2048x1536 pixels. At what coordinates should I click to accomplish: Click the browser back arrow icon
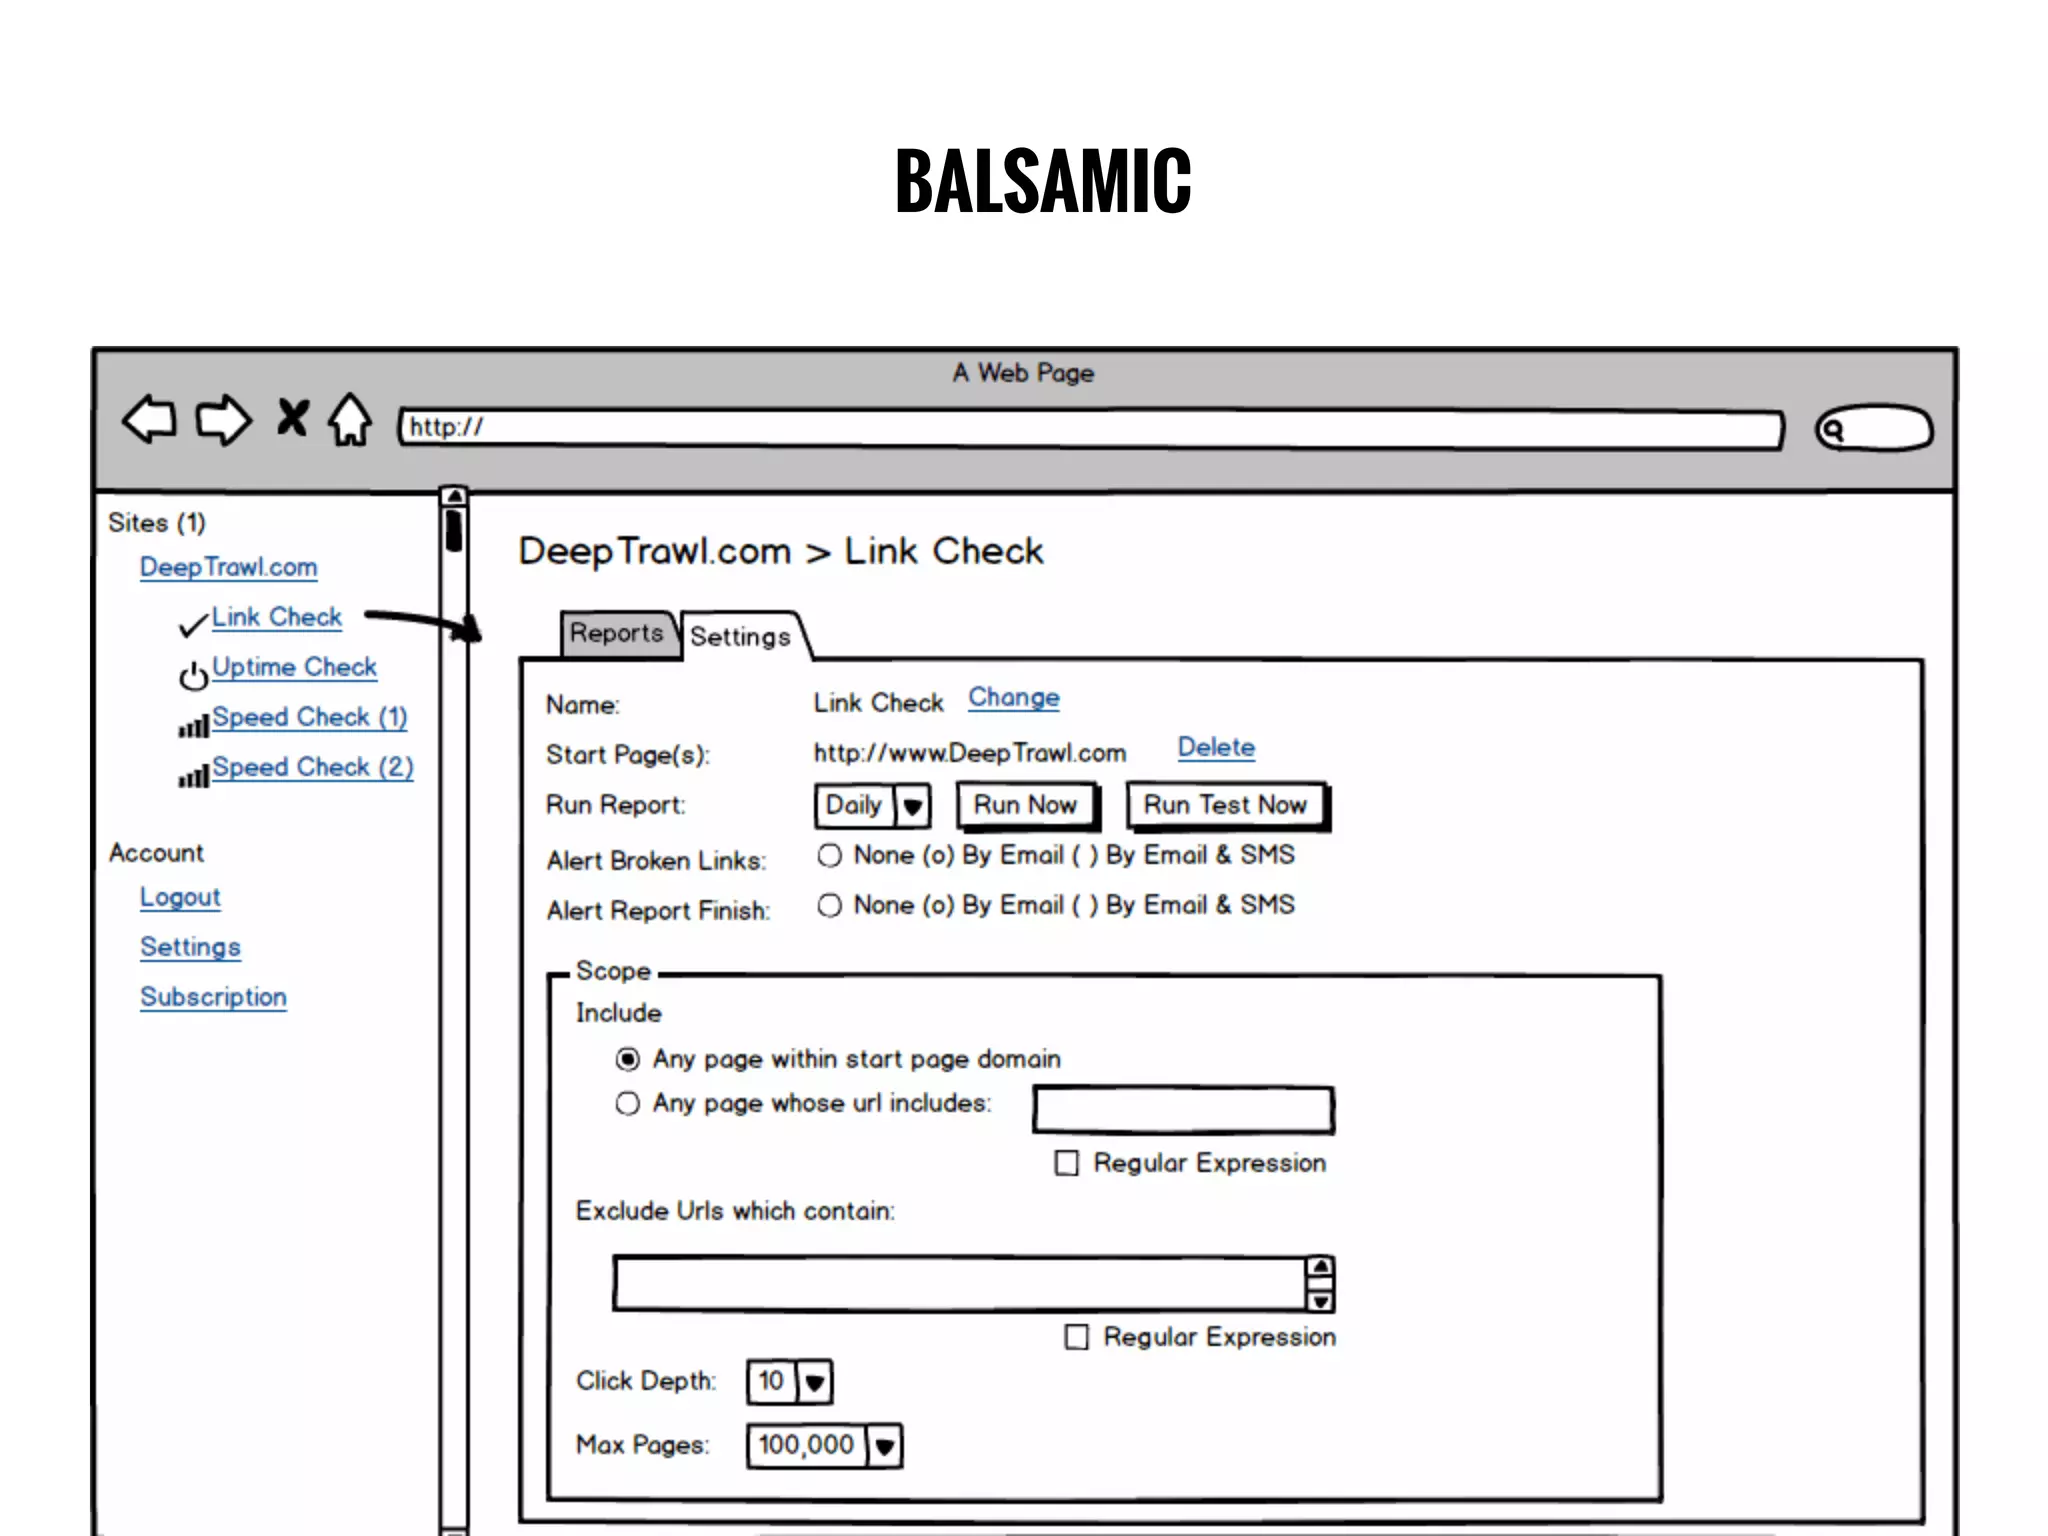tap(149, 419)
